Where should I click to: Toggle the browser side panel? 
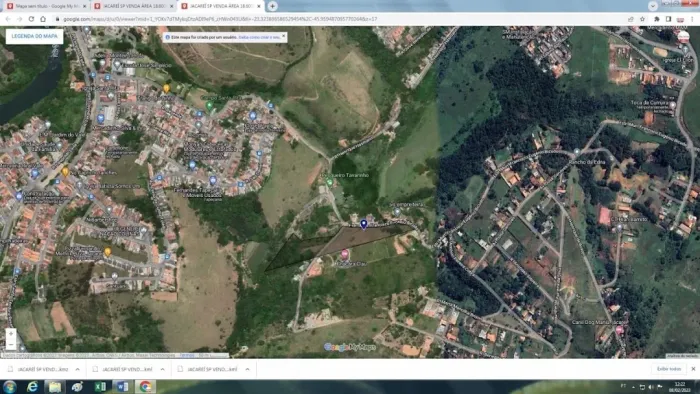pyautogui.click(x=668, y=19)
